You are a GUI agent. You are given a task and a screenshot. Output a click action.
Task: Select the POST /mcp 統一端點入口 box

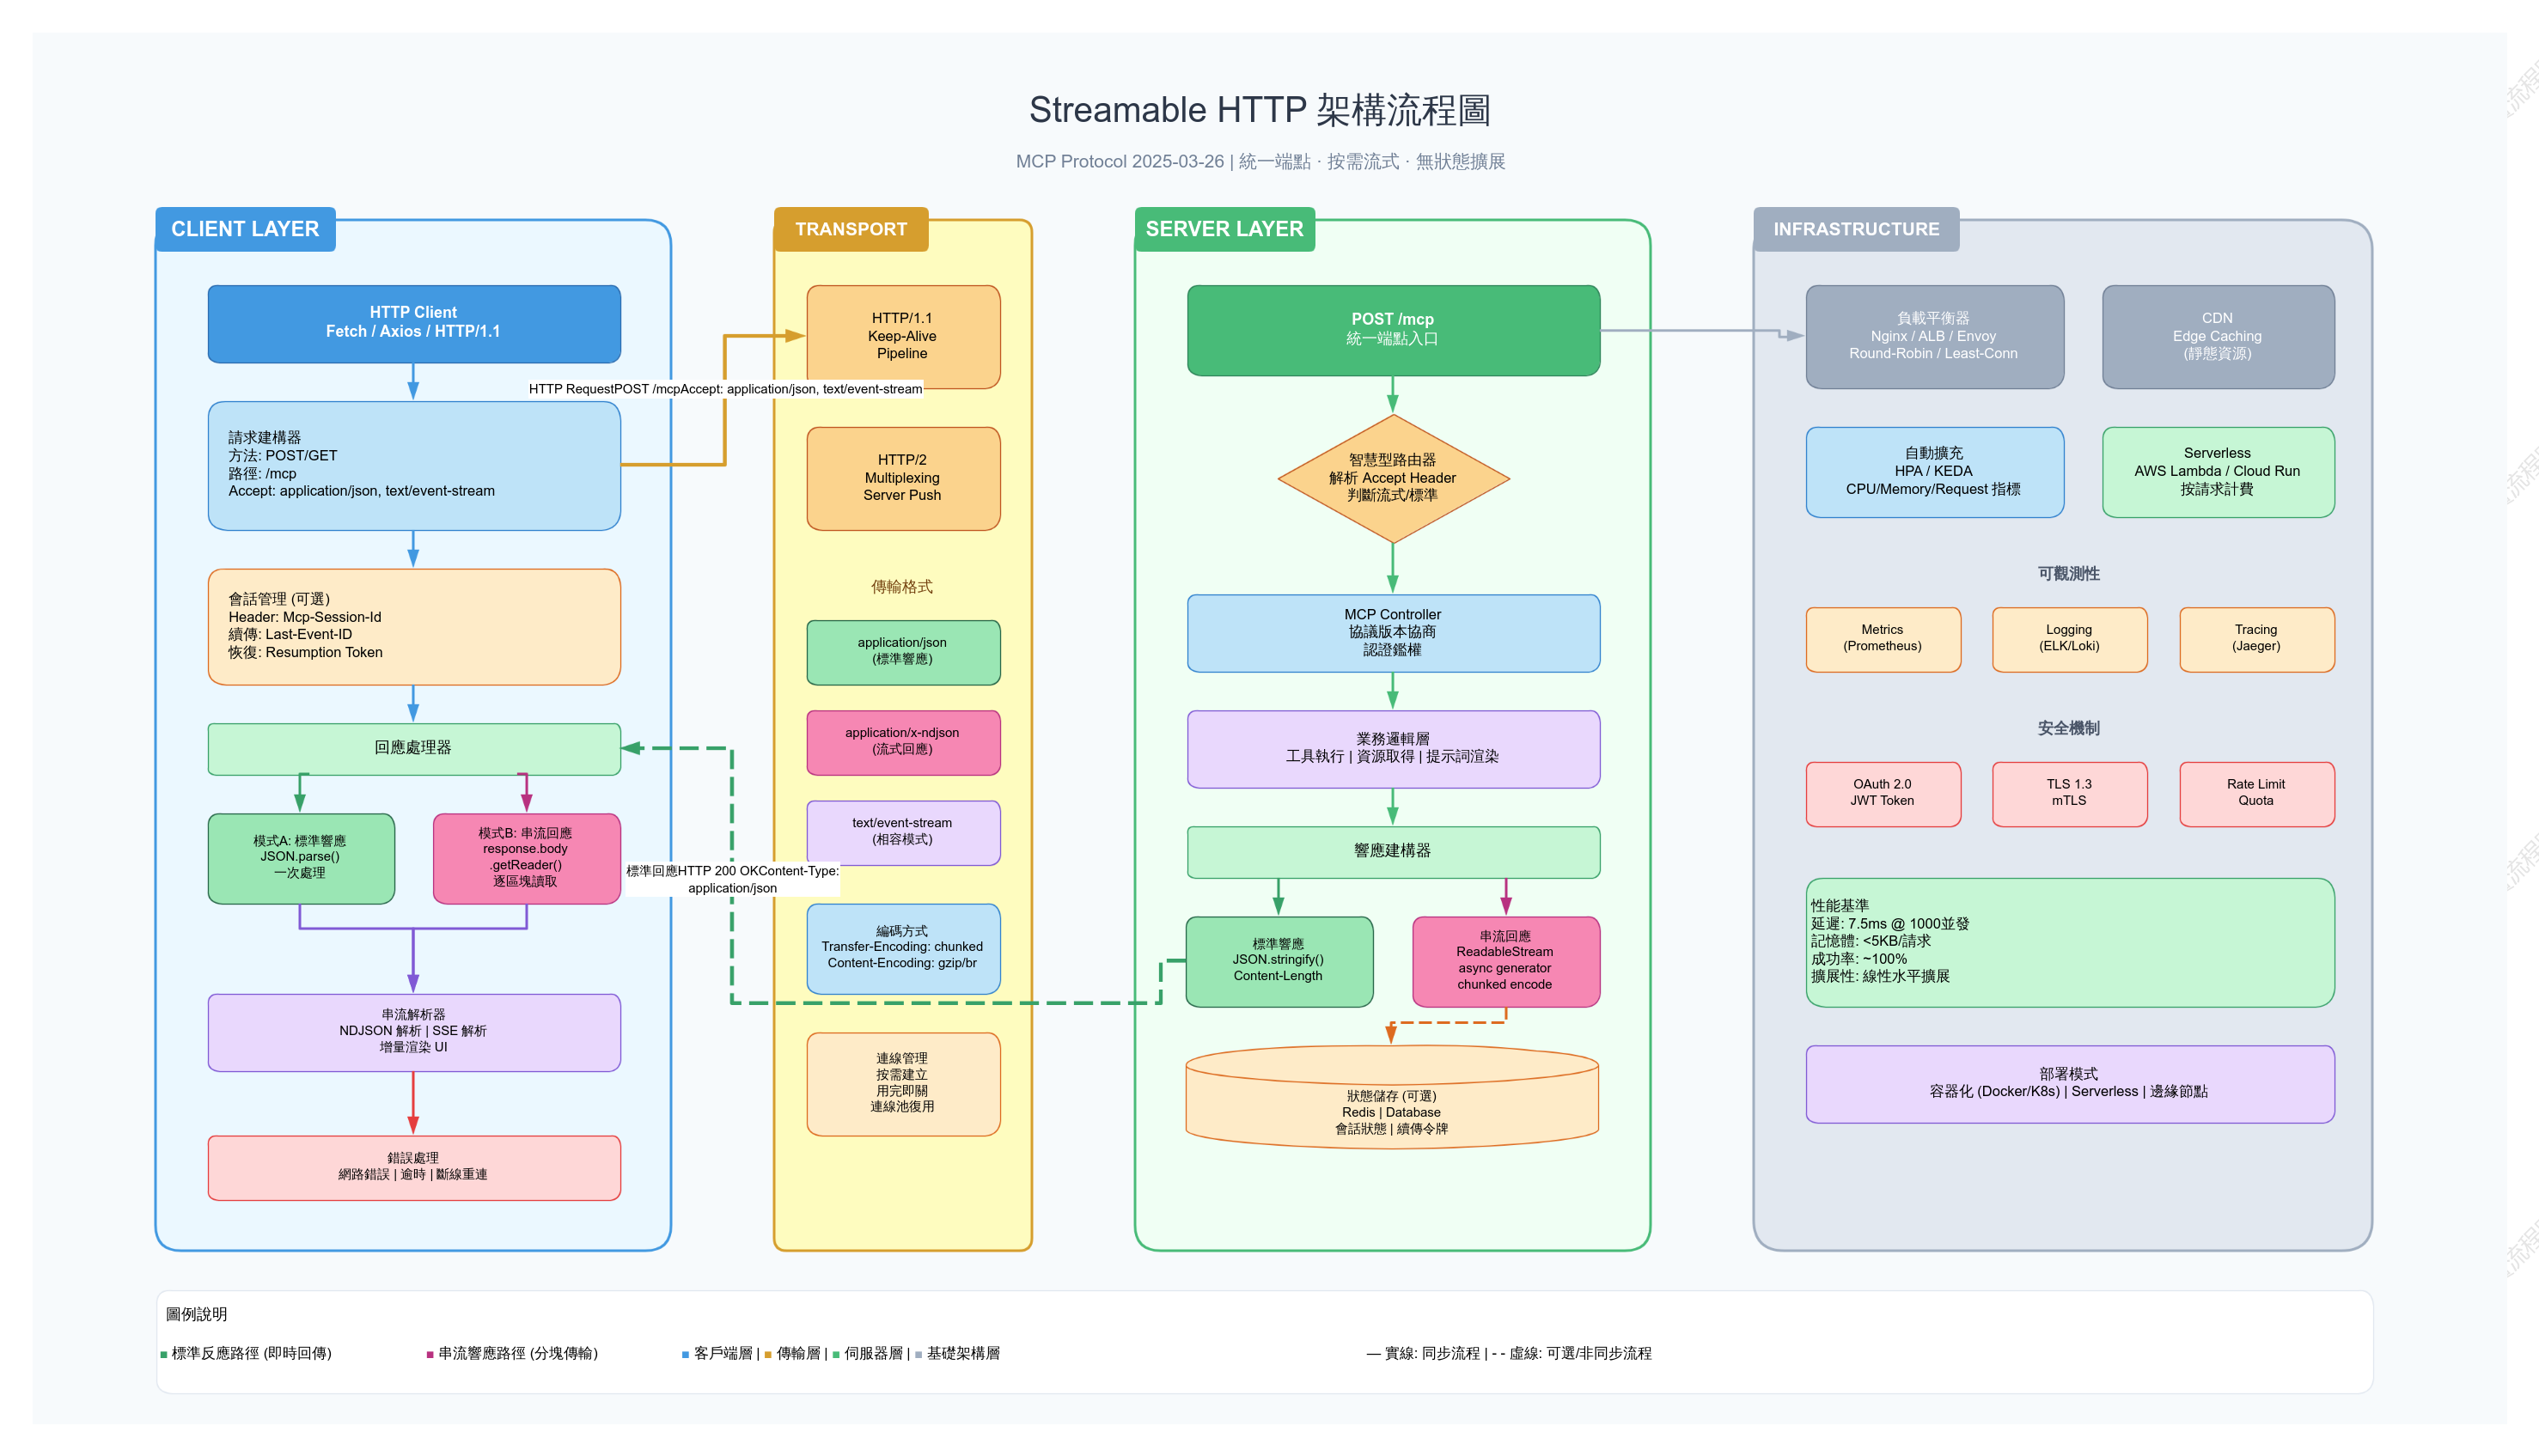(1393, 330)
